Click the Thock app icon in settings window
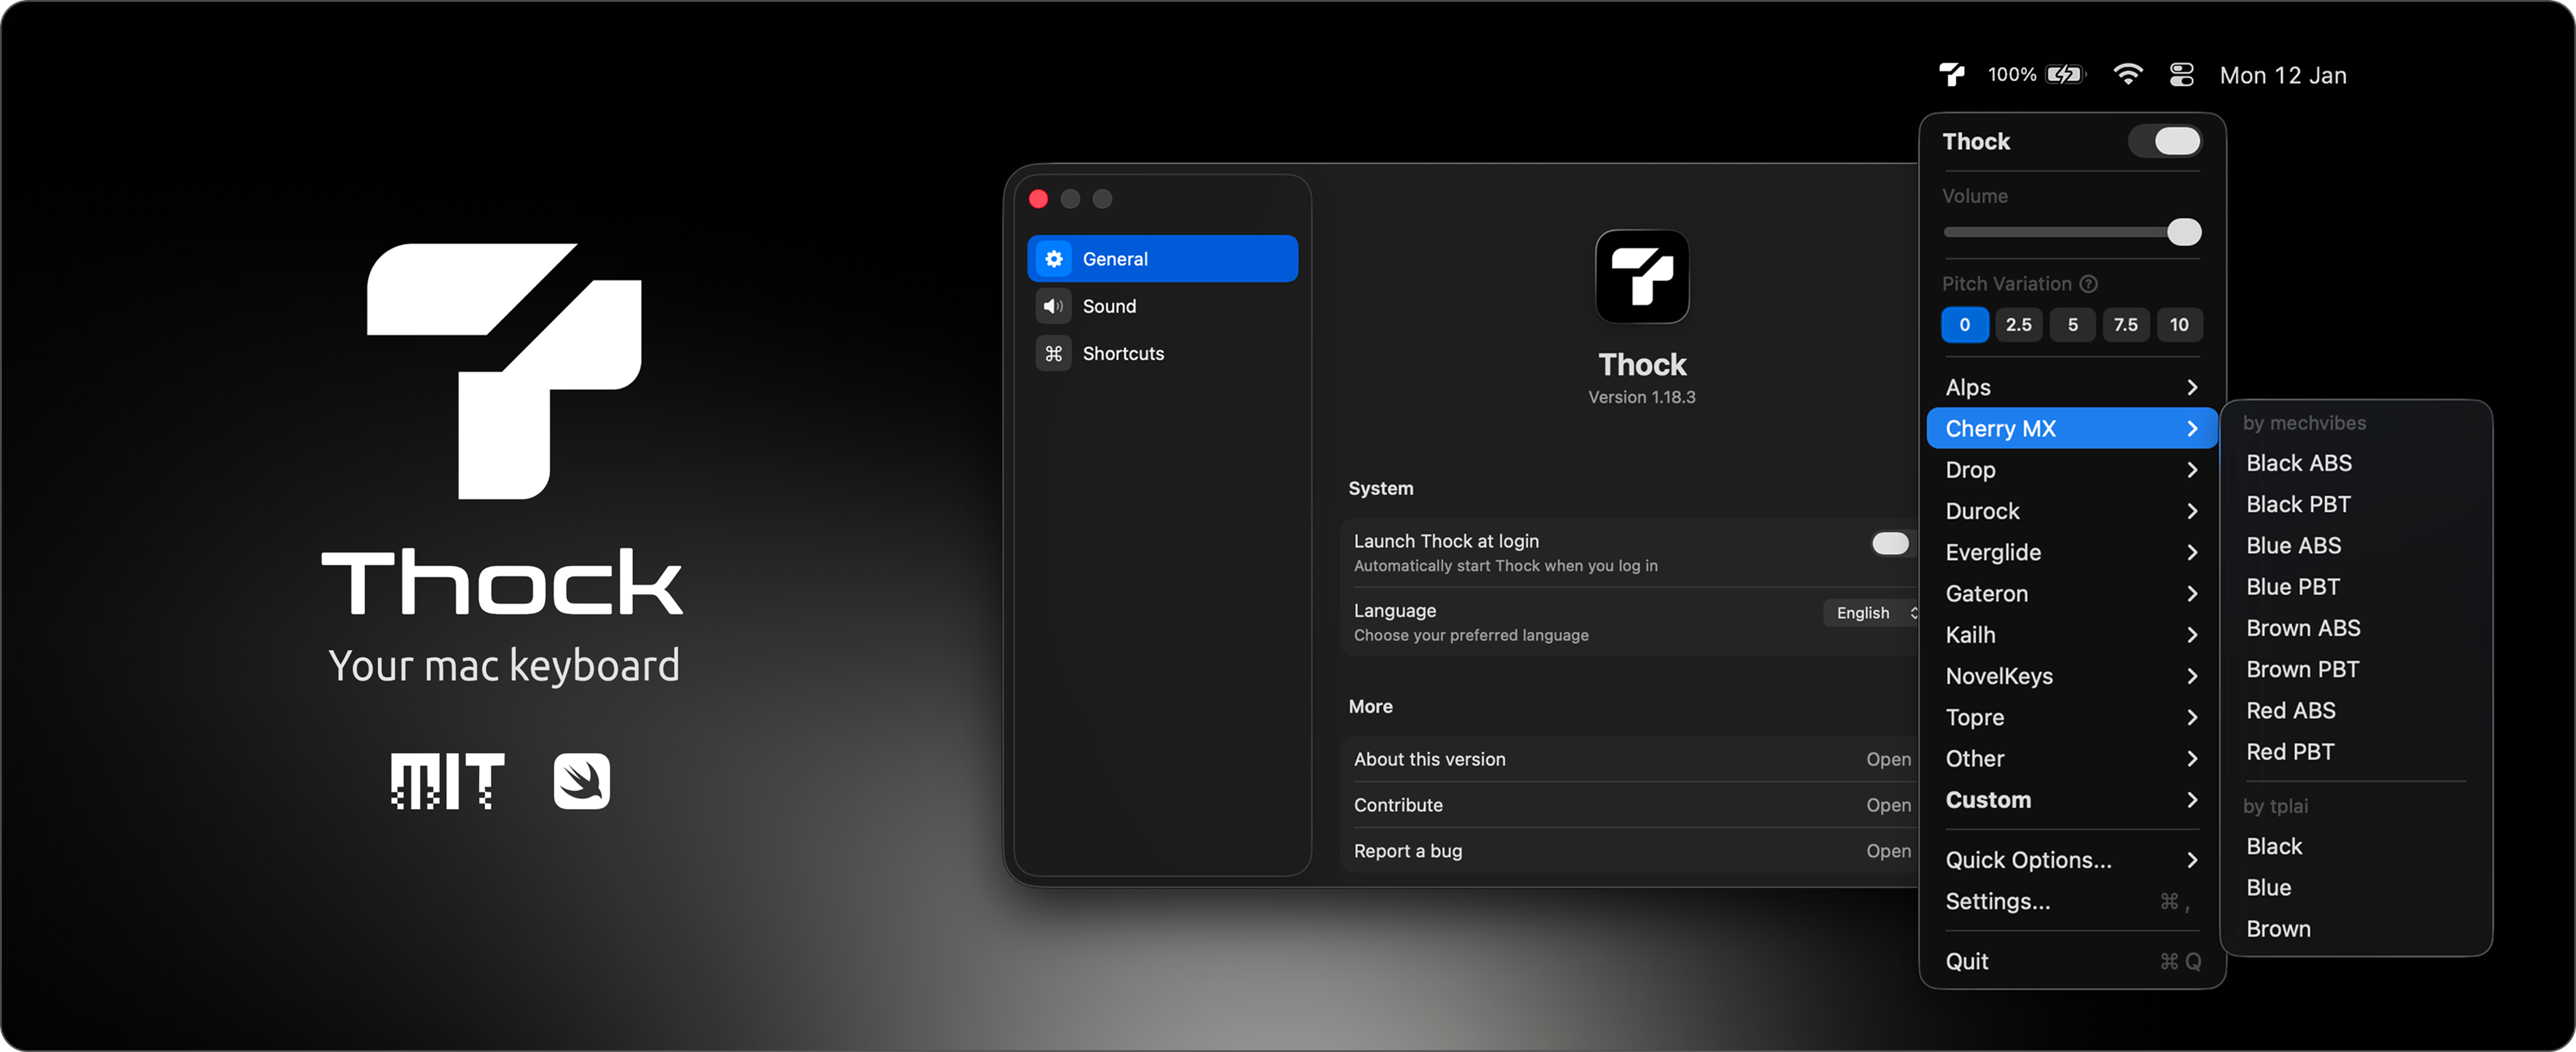The height and width of the screenshot is (1052, 2576). tap(1642, 277)
